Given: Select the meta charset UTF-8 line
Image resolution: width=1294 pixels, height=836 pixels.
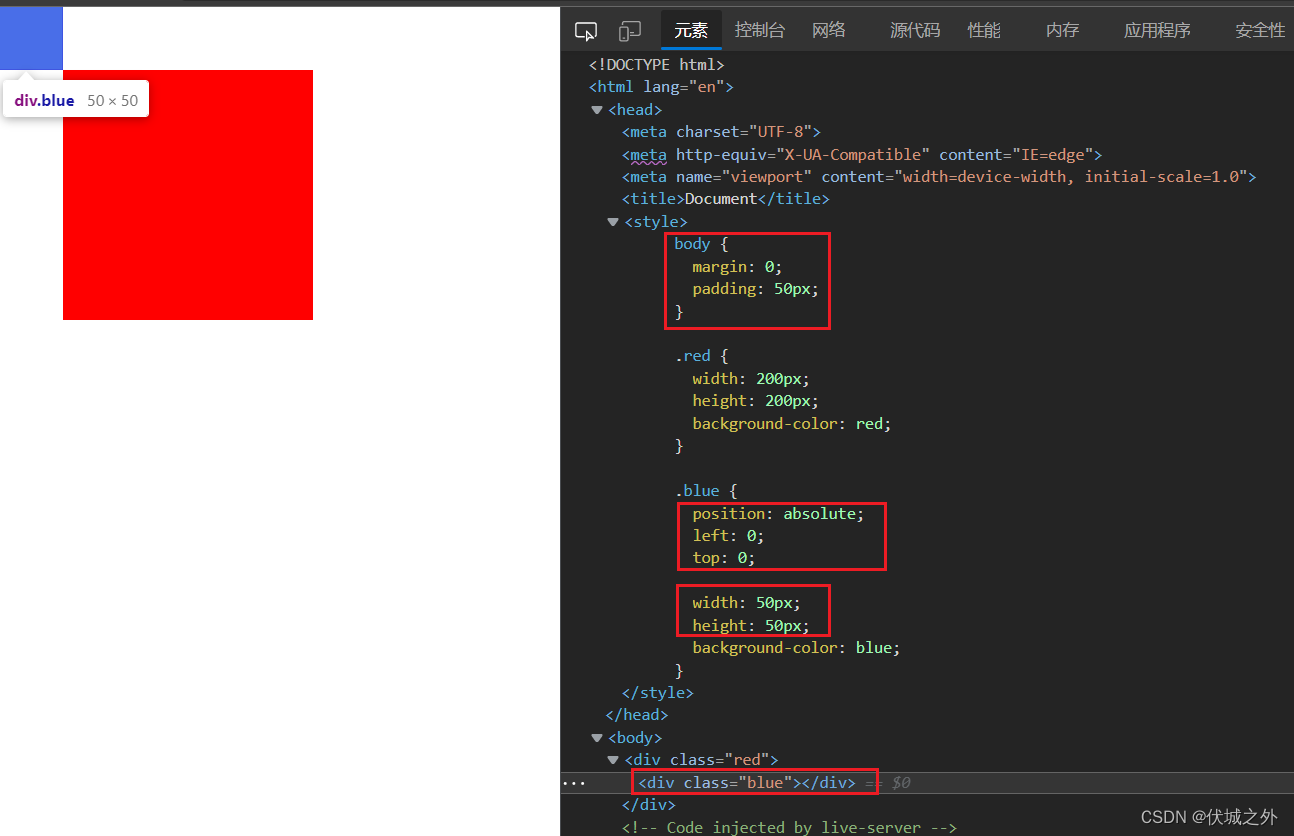Looking at the screenshot, I should pos(721,132).
